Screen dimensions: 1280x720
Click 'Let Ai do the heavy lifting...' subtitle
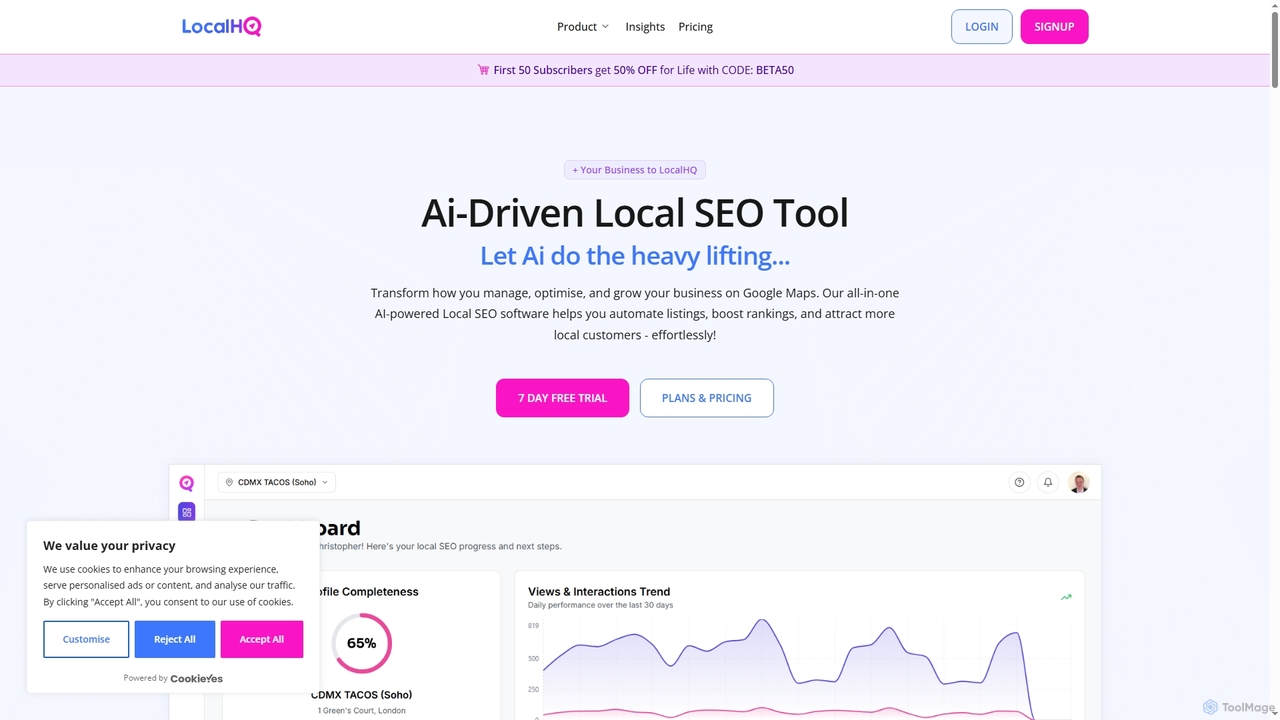[635, 256]
